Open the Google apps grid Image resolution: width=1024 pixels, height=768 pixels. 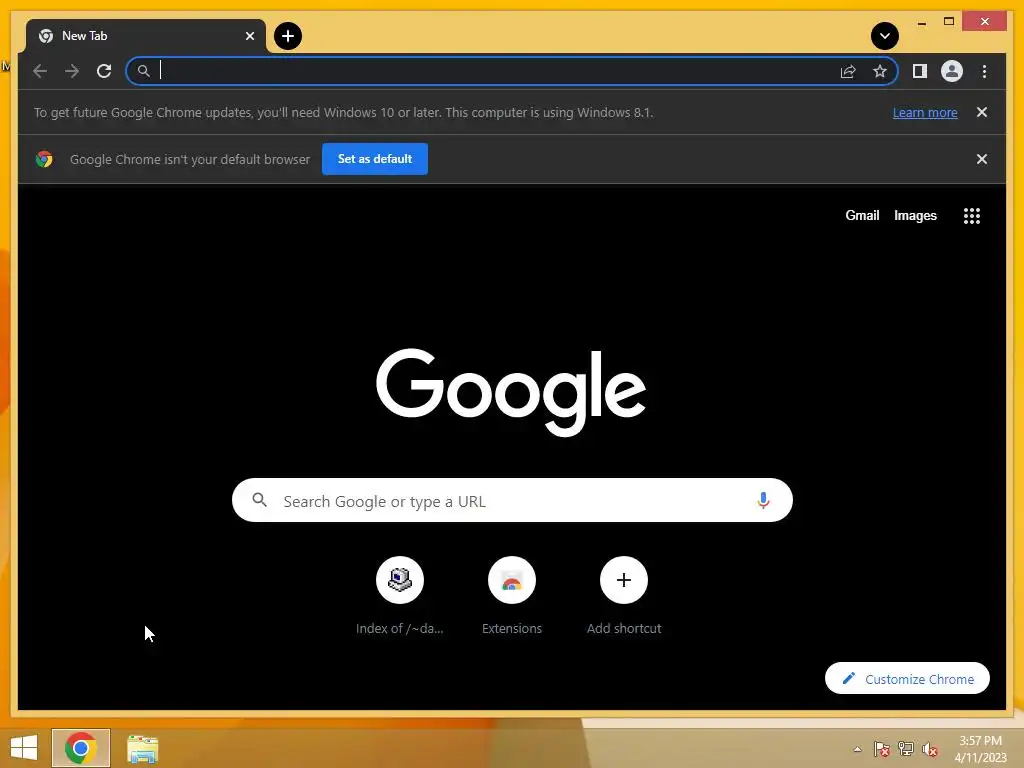point(972,216)
